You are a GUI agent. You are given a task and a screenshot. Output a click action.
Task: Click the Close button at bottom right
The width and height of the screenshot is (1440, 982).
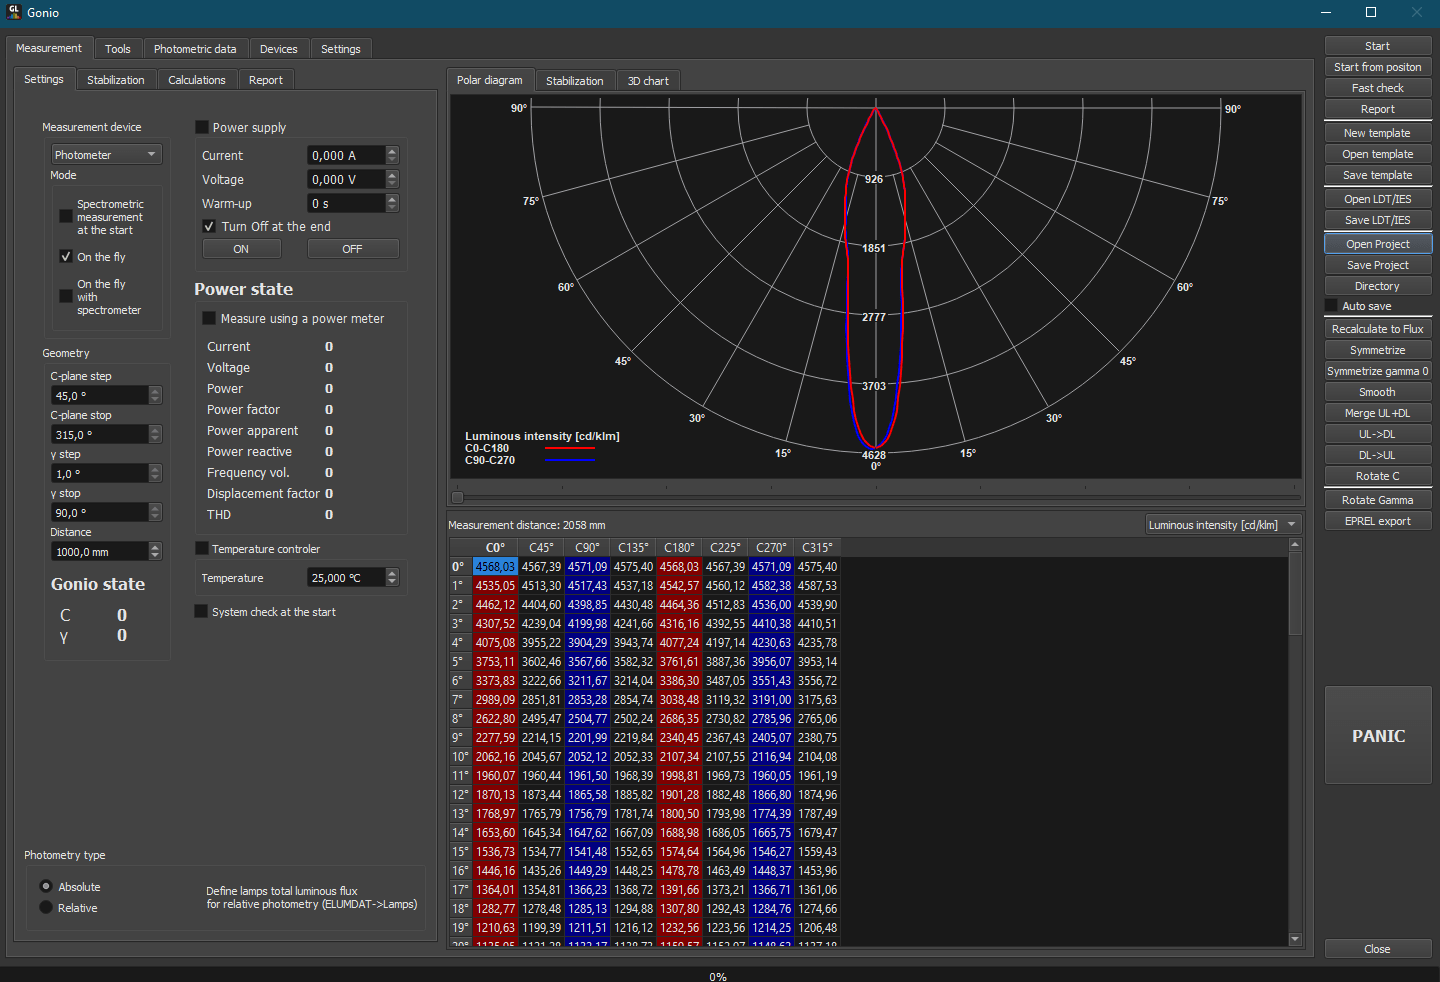(1378, 949)
